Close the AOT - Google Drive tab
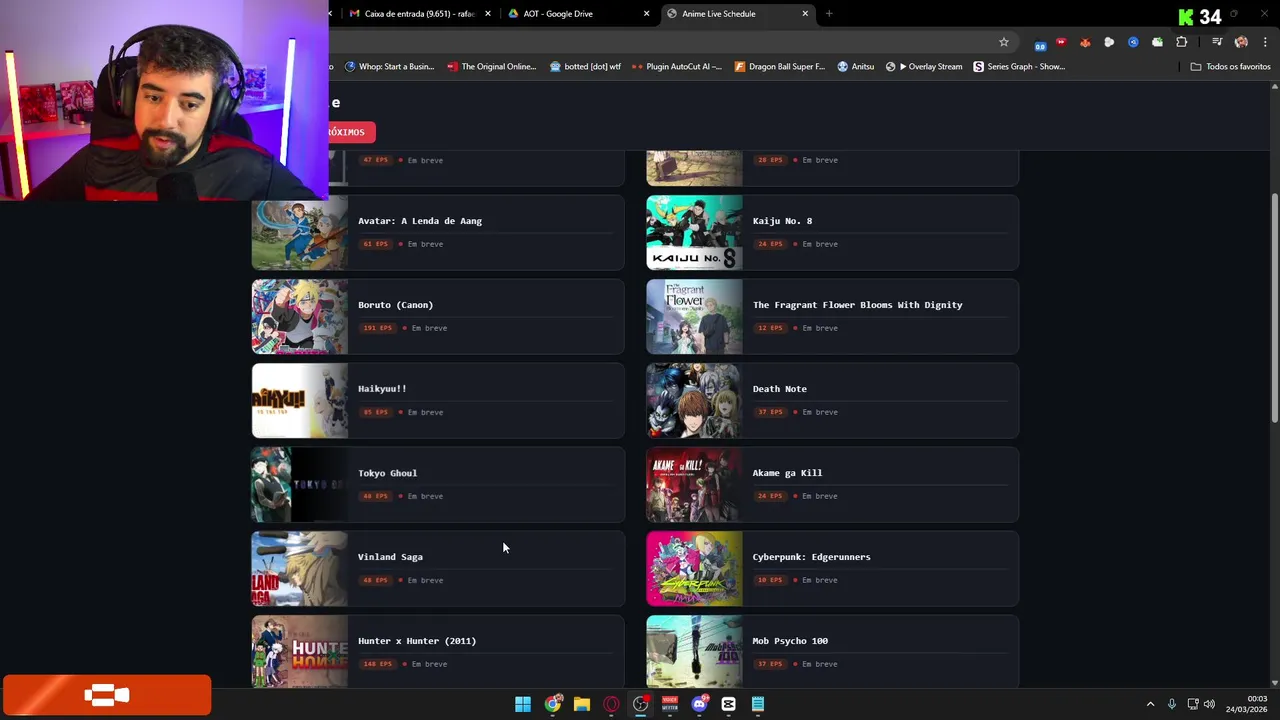Screen dimensions: 1280x720 [646, 14]
